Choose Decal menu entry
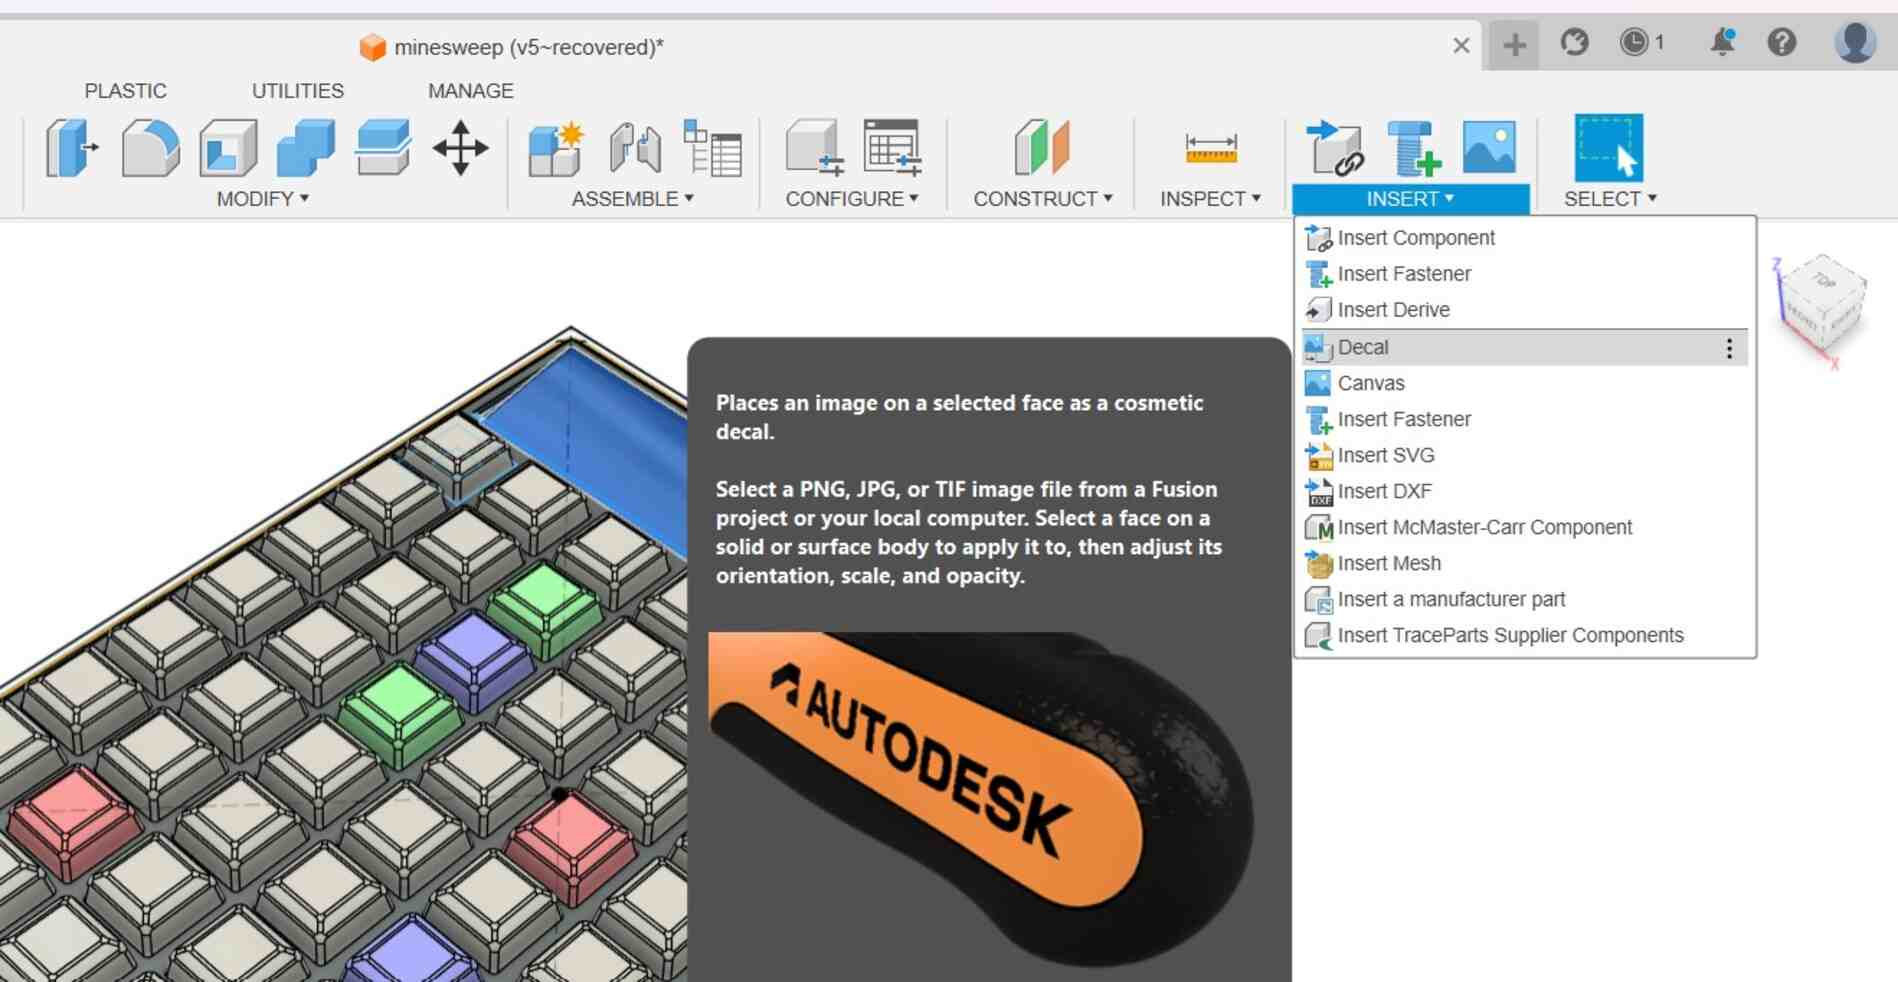Image resolution: width=1898 pixels, height=982 pixels. coord(1524,348)
